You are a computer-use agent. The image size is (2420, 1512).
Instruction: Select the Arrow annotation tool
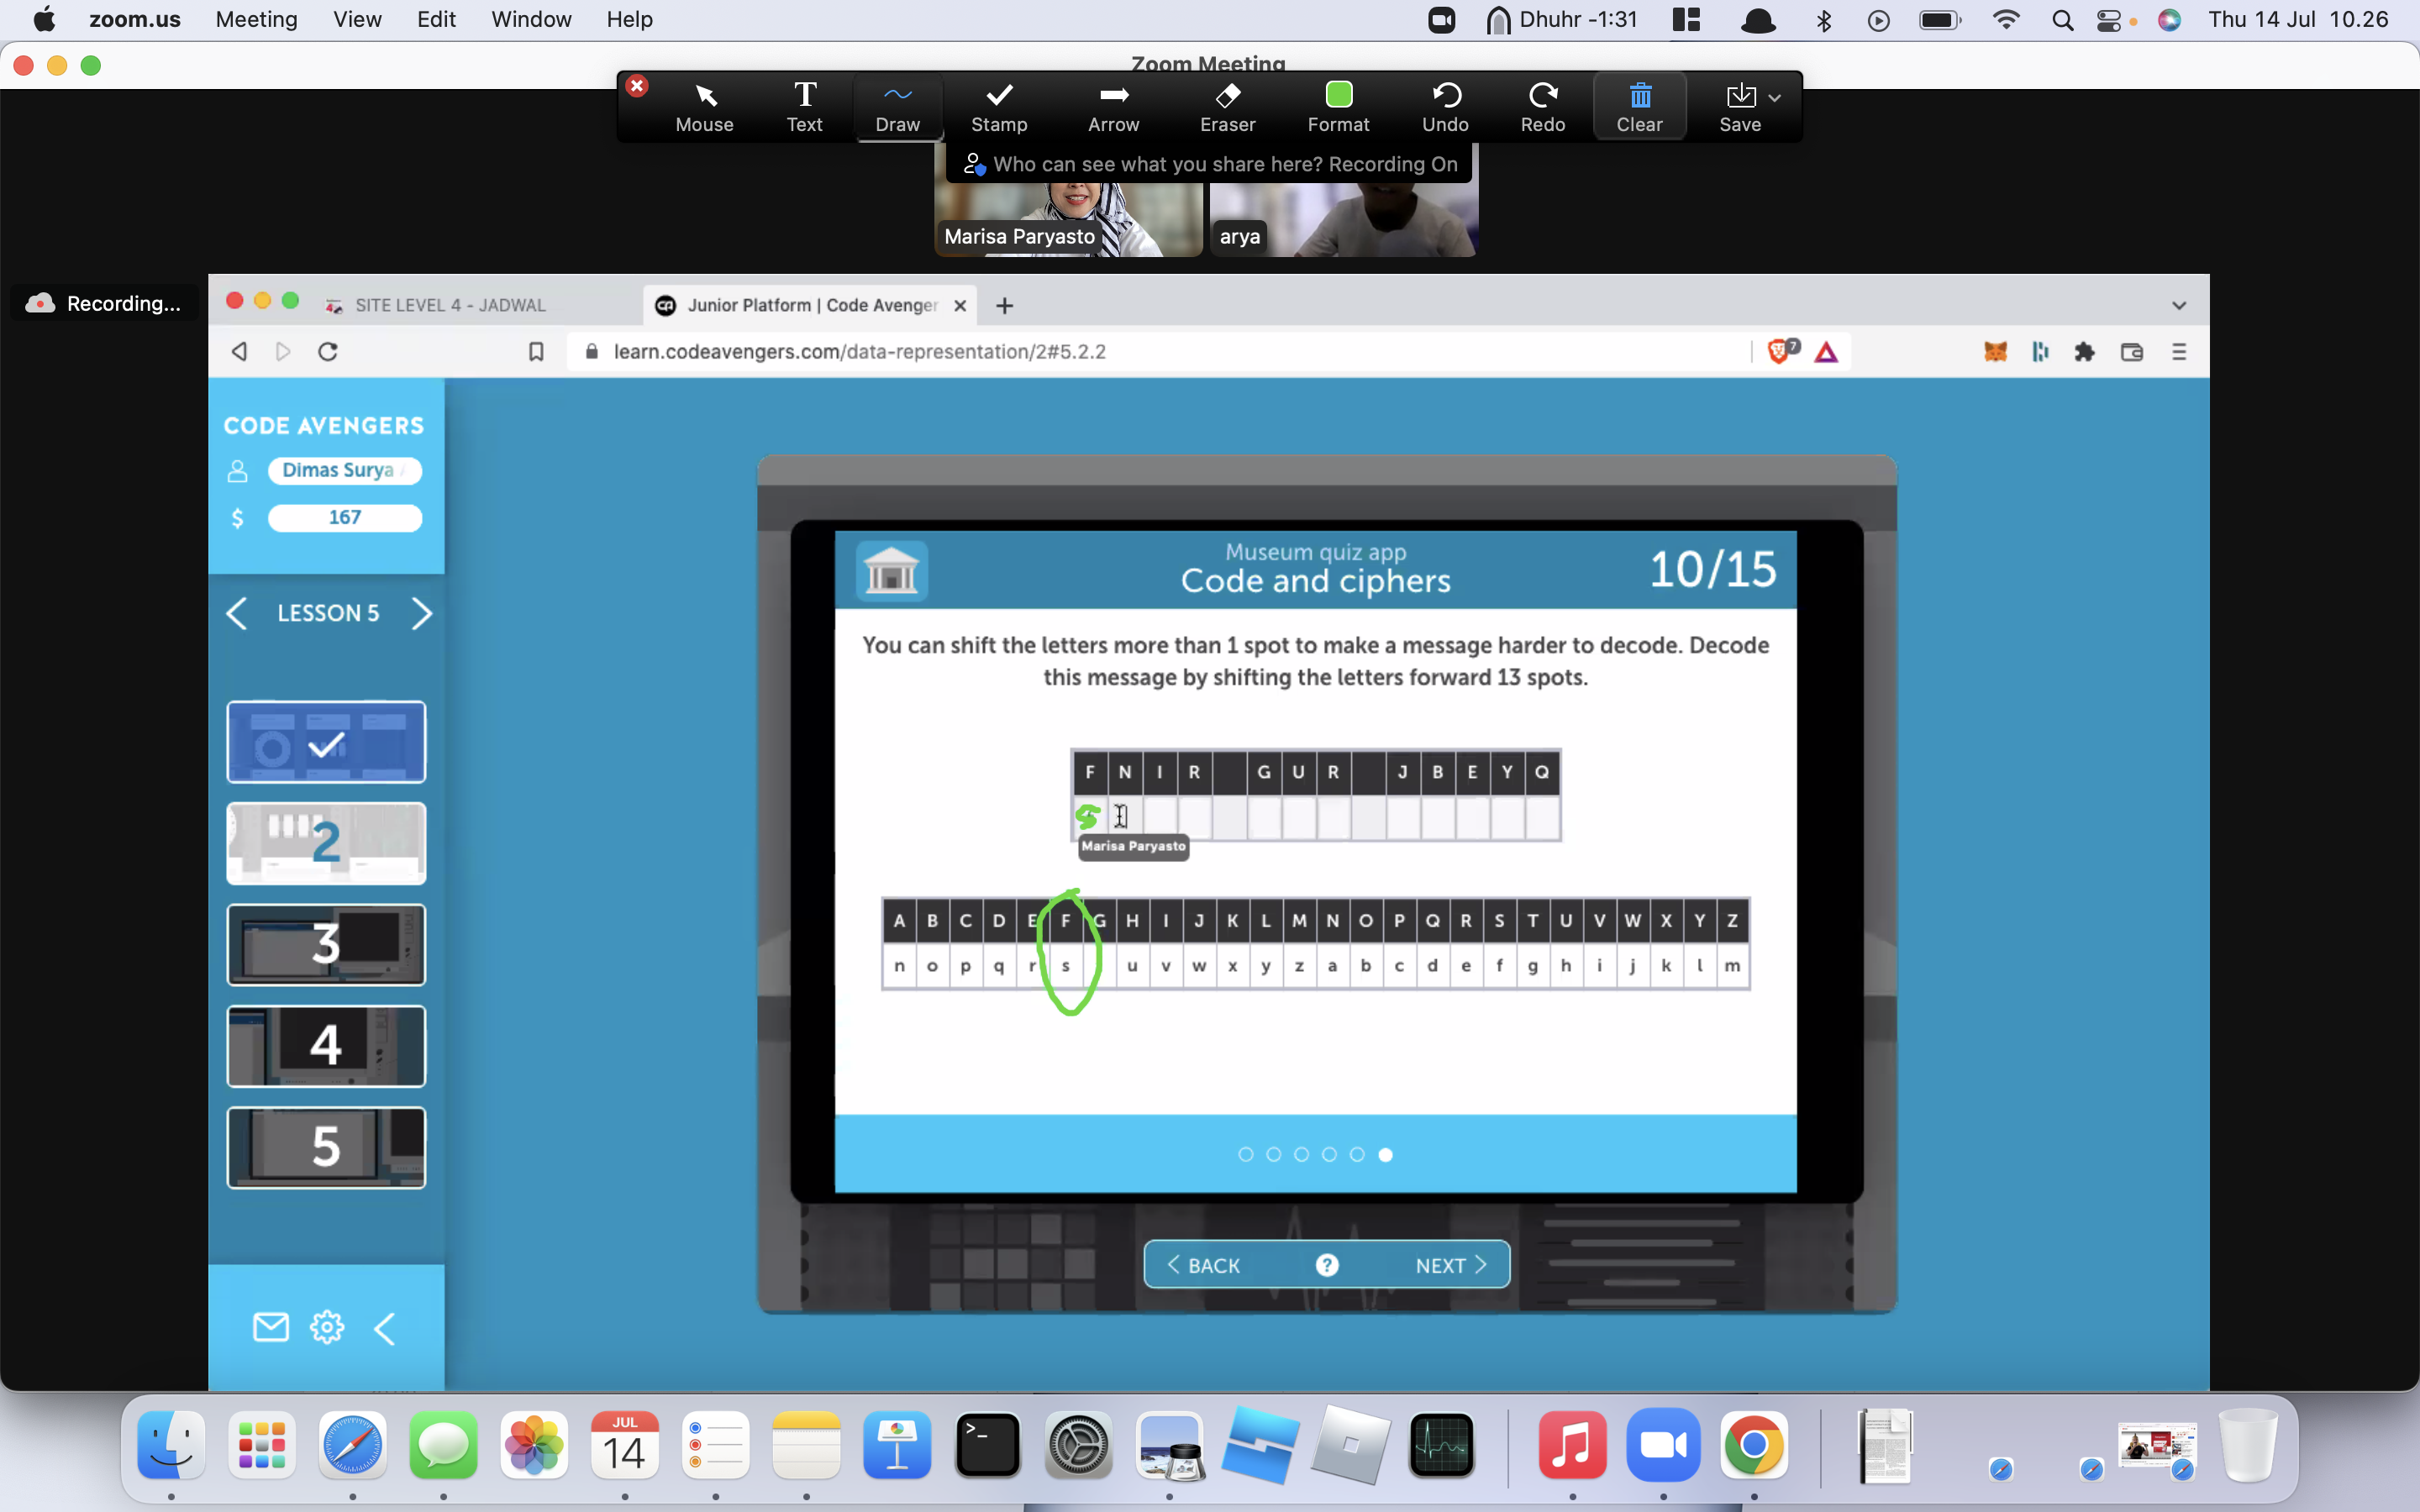1113,108
